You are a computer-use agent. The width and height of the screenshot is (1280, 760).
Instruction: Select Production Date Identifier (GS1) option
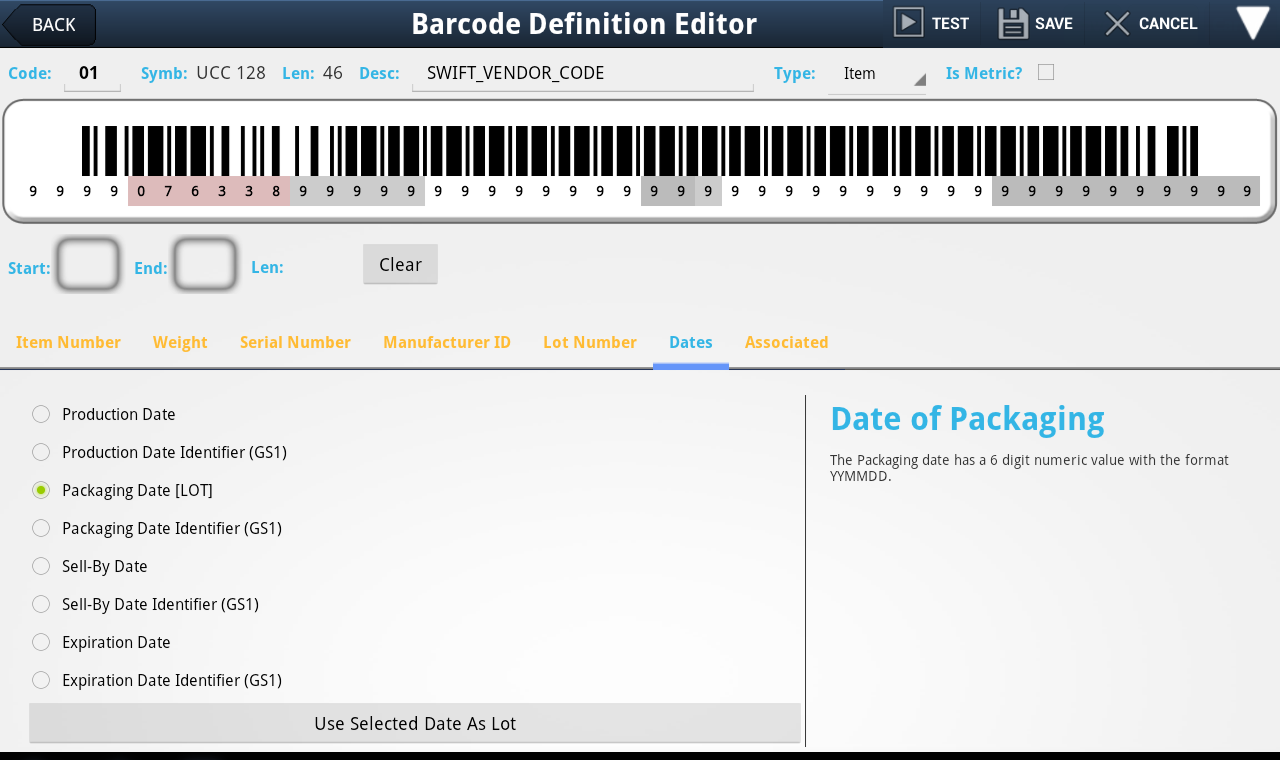coord(41,452)
